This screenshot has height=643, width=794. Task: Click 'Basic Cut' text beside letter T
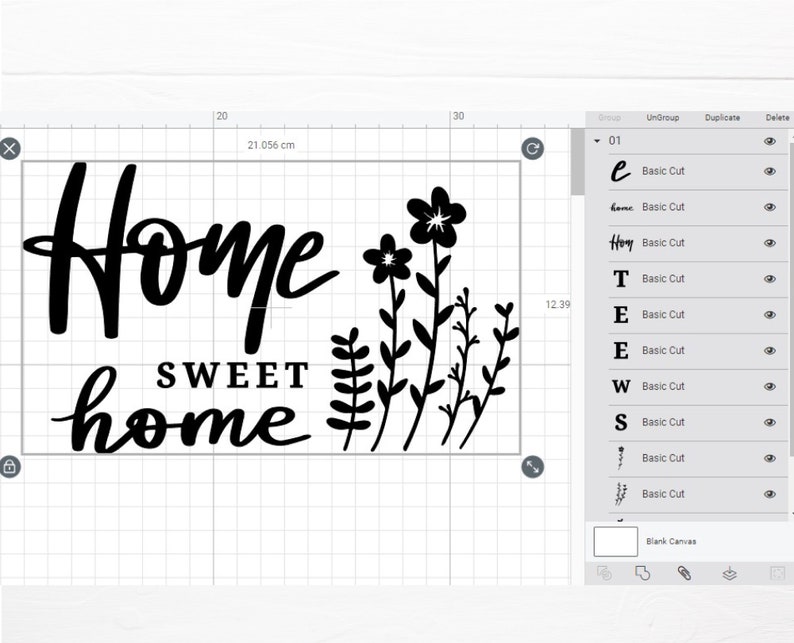pos(663,279)
